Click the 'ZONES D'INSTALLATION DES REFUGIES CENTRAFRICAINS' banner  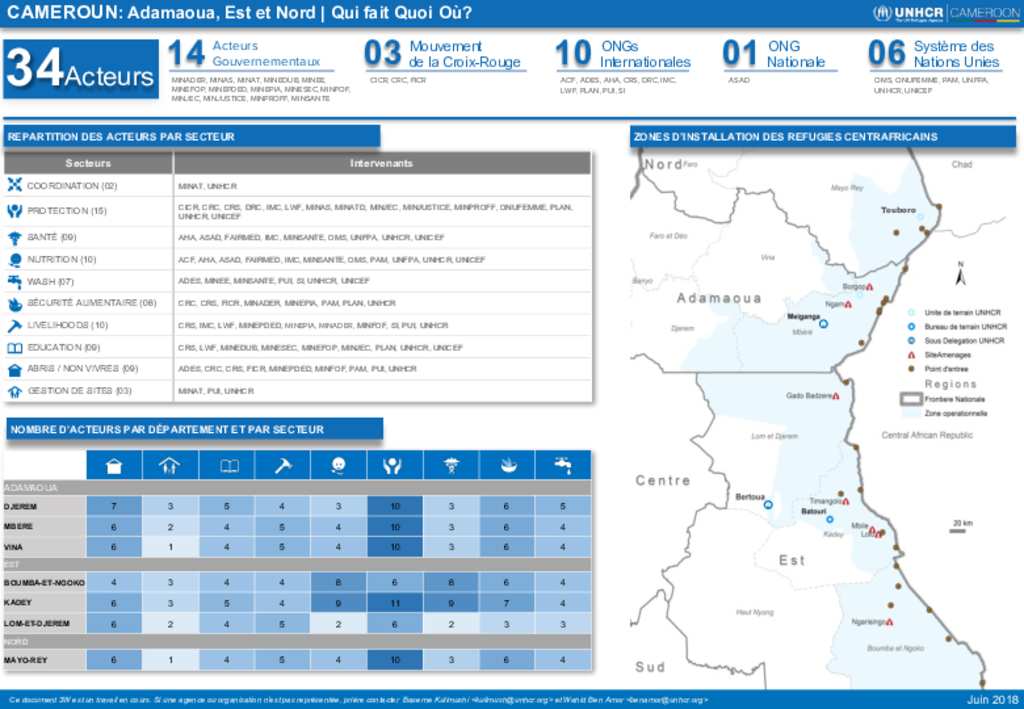pyautogui.click(x=823, y=136)
